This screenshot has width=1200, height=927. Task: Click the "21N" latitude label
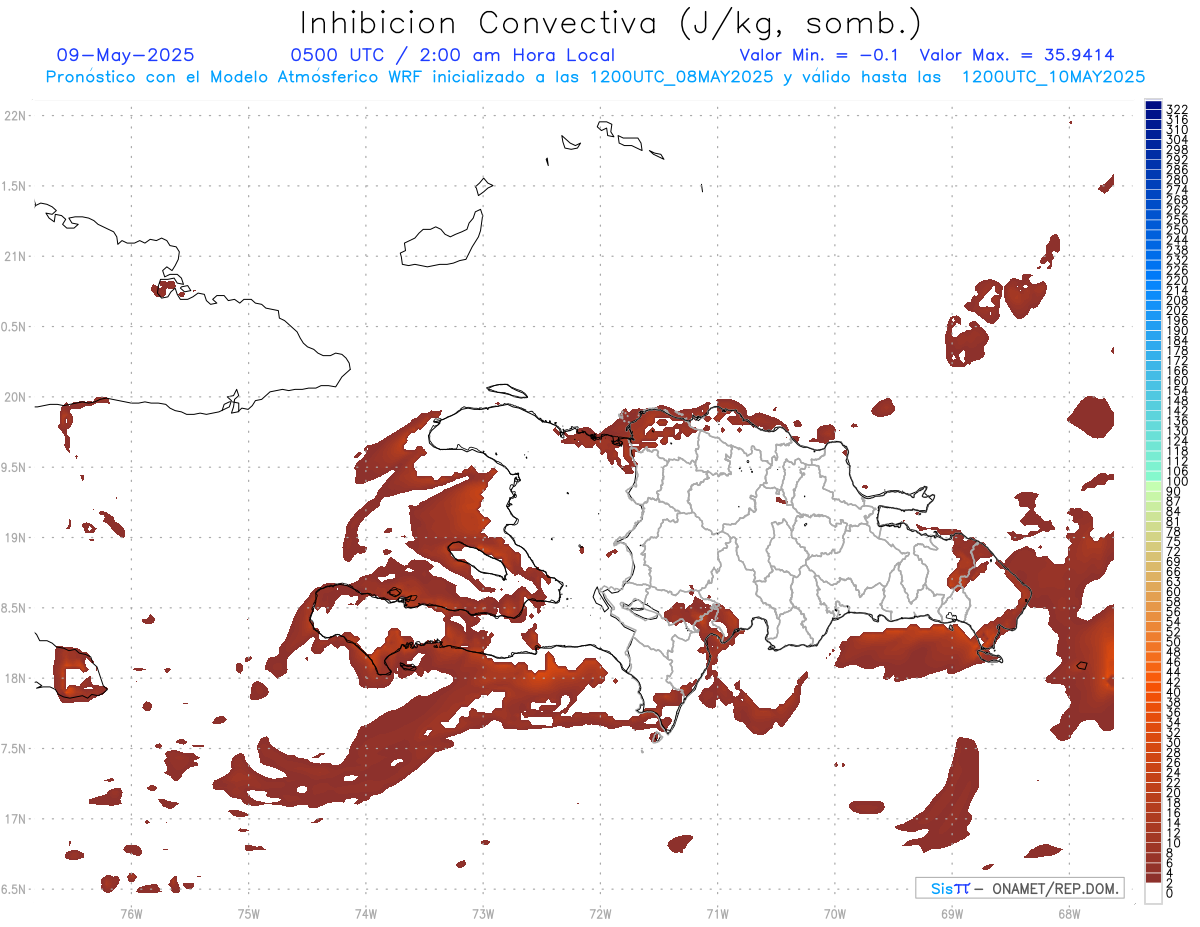14,257
